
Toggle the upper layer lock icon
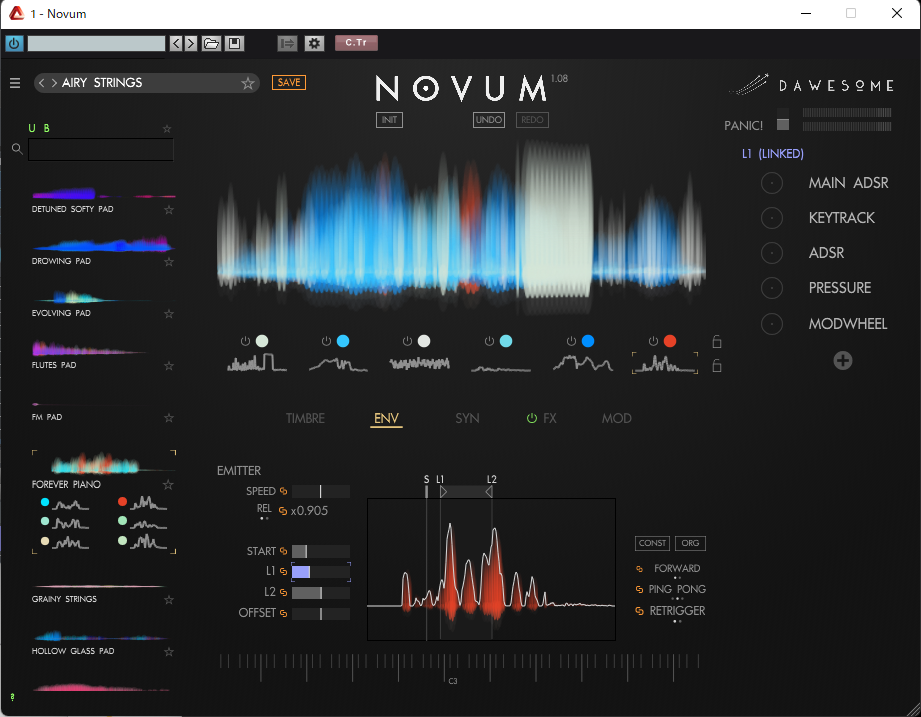pyautogui.click(x=717, y=341)
